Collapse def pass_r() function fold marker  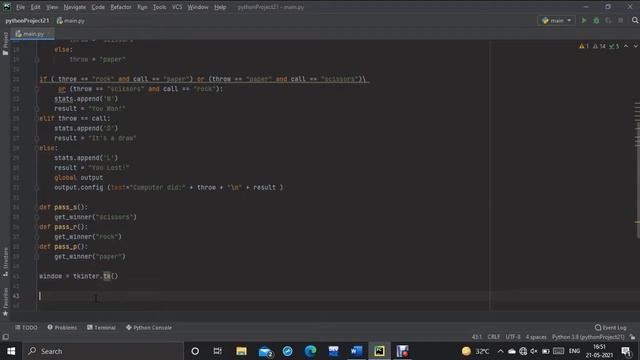[37, 227]
